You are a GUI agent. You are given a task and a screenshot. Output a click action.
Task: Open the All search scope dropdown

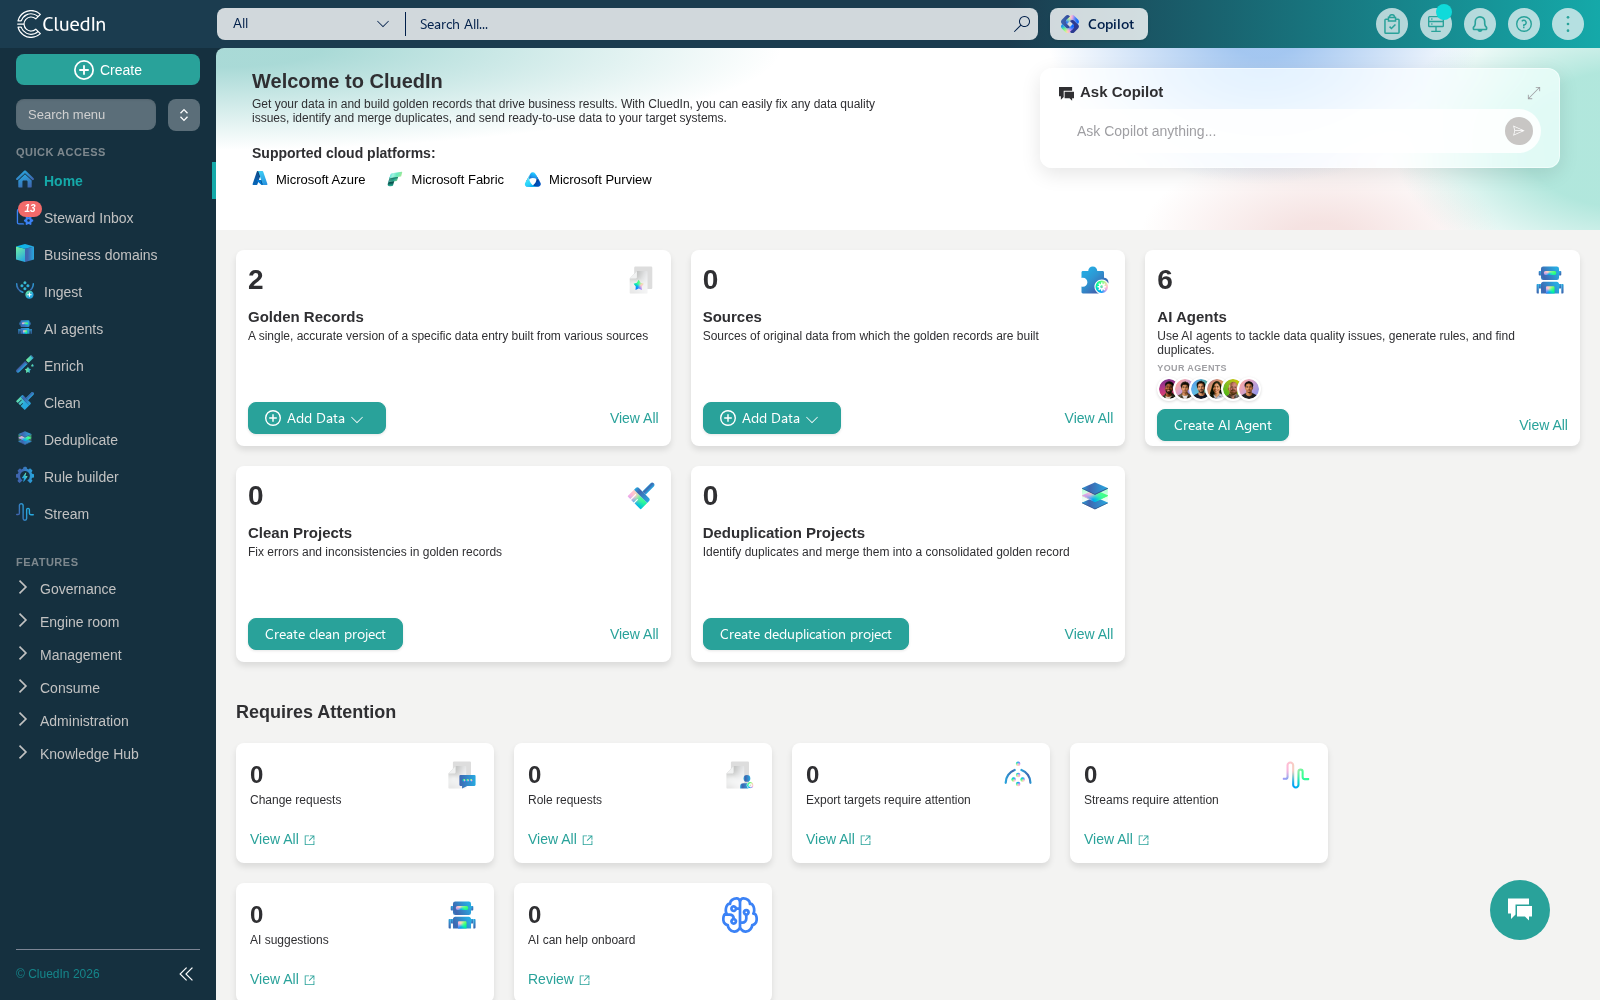coord(311,24)
